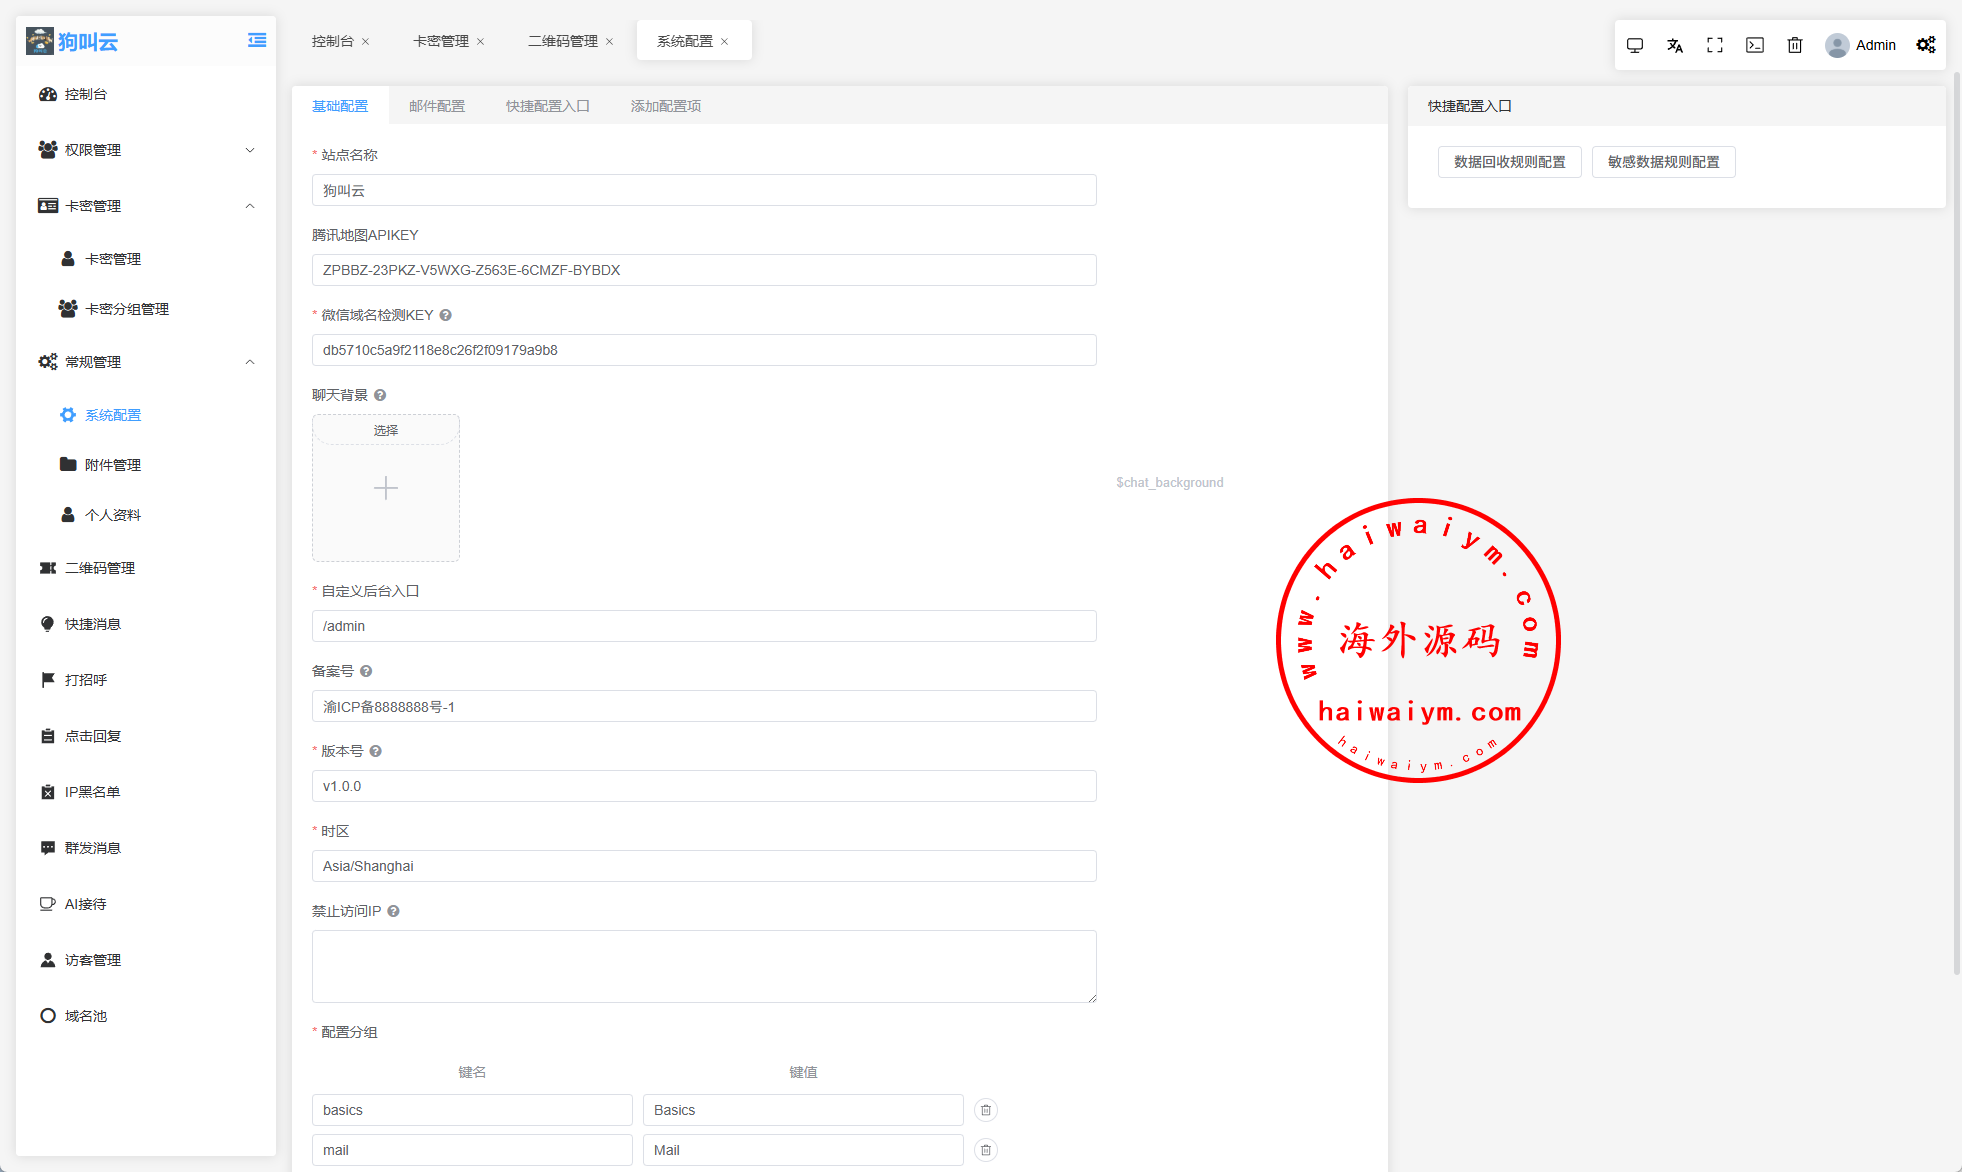1962x1172 pixels.
Task: Switch to the 邮件配置 tab
Action: click(437, 106)
